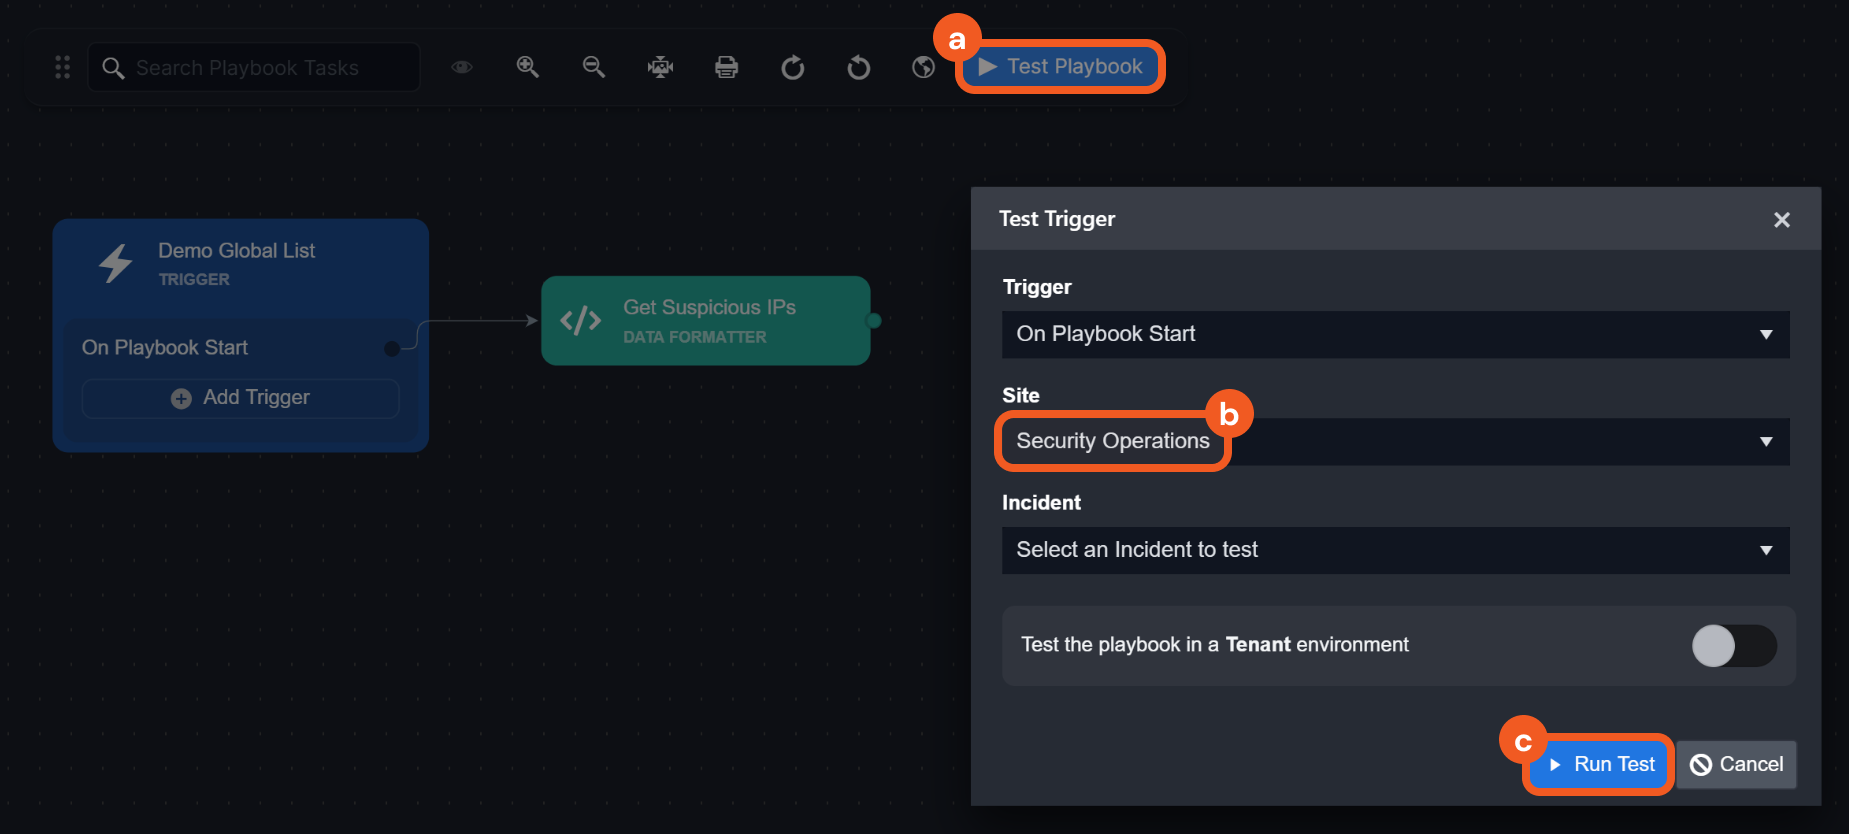Toggle the eye visibility icon in toolbar
This screenshot has width=1849, height=834.
tap(461, 67)
